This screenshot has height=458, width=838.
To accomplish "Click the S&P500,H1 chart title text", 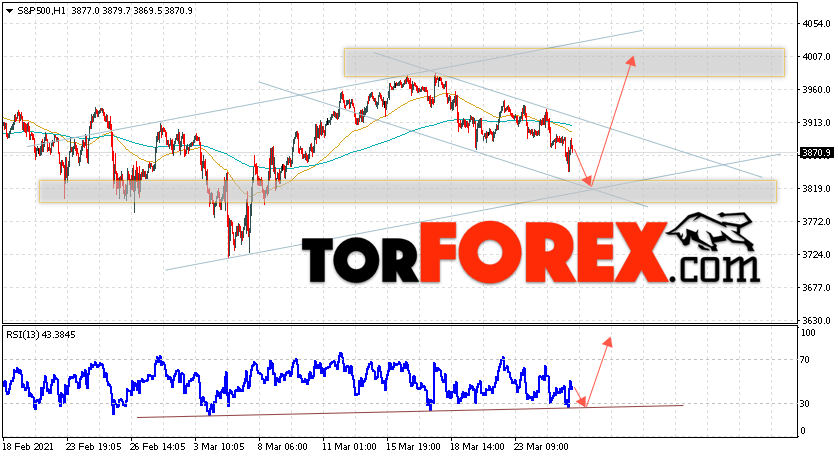I will 42,11.
